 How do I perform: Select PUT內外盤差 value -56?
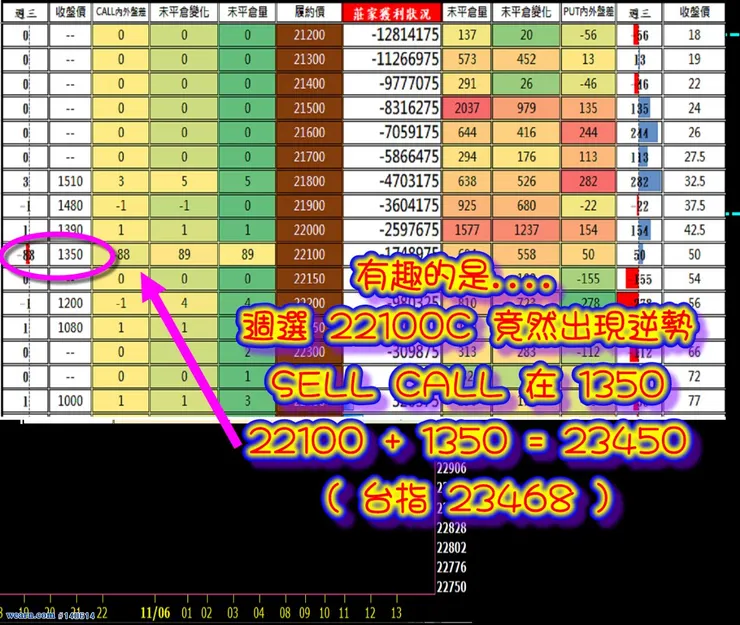[x=588, y=35]
